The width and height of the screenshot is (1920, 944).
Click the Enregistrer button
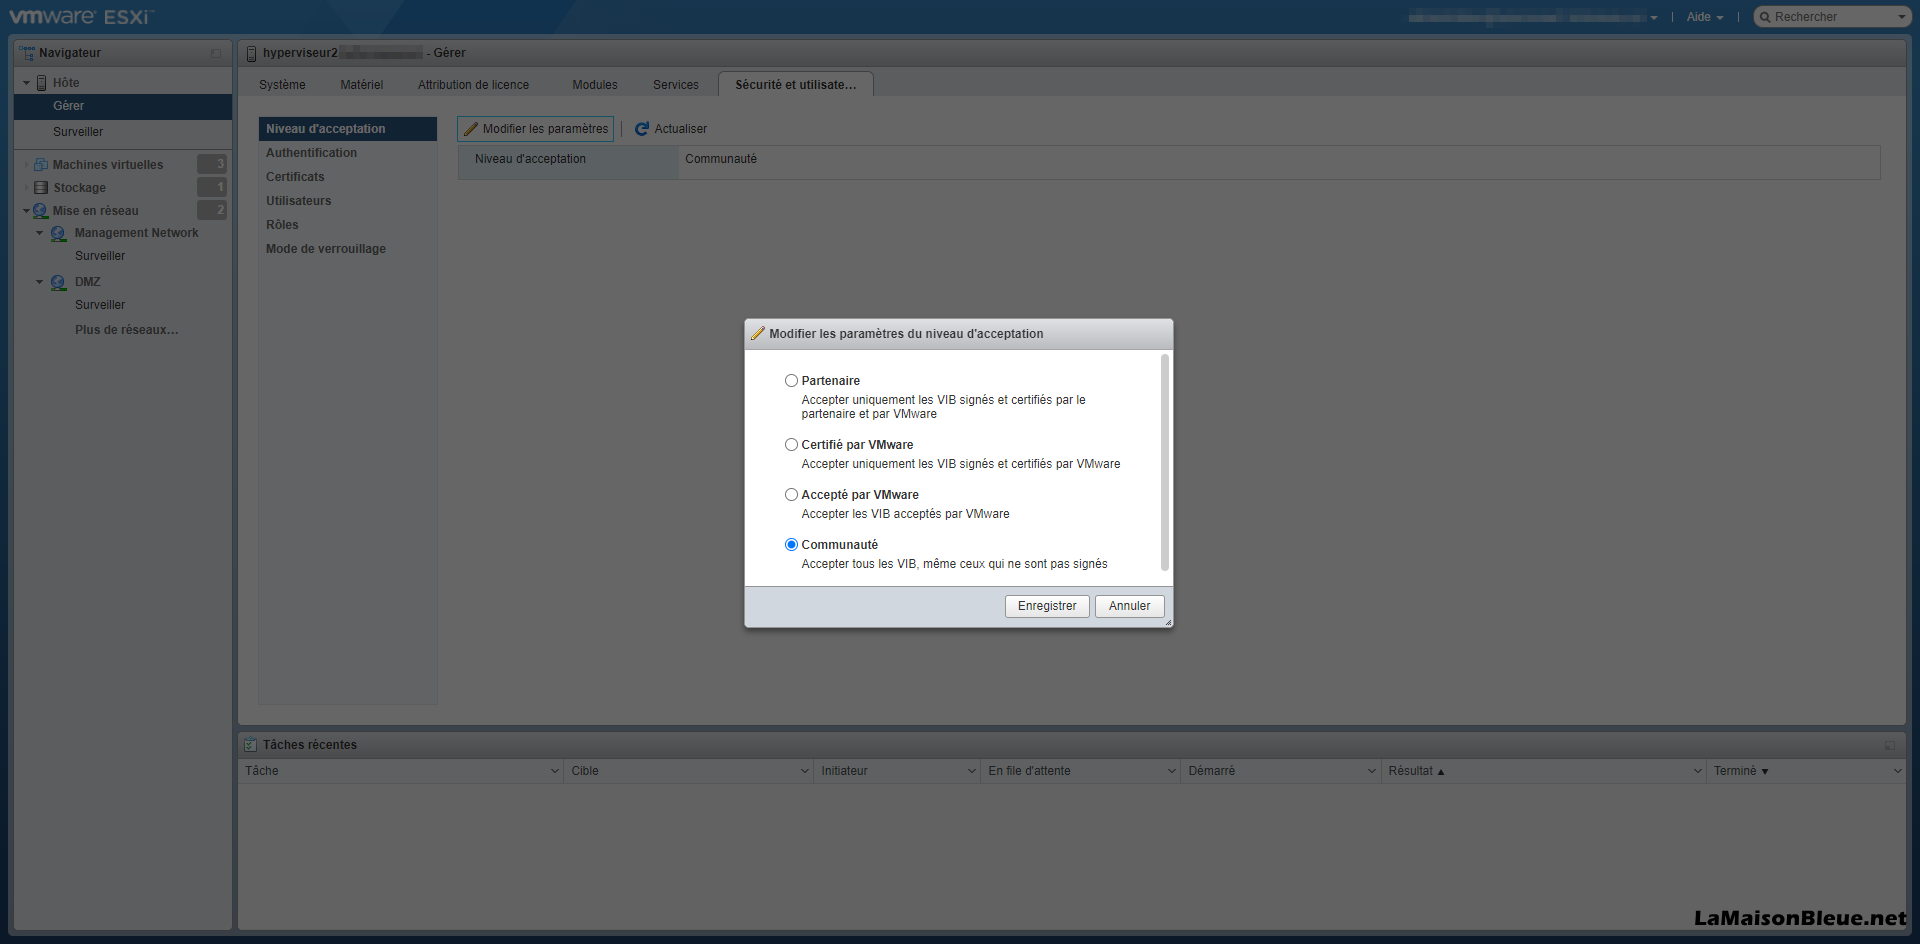coord(1047,606)
